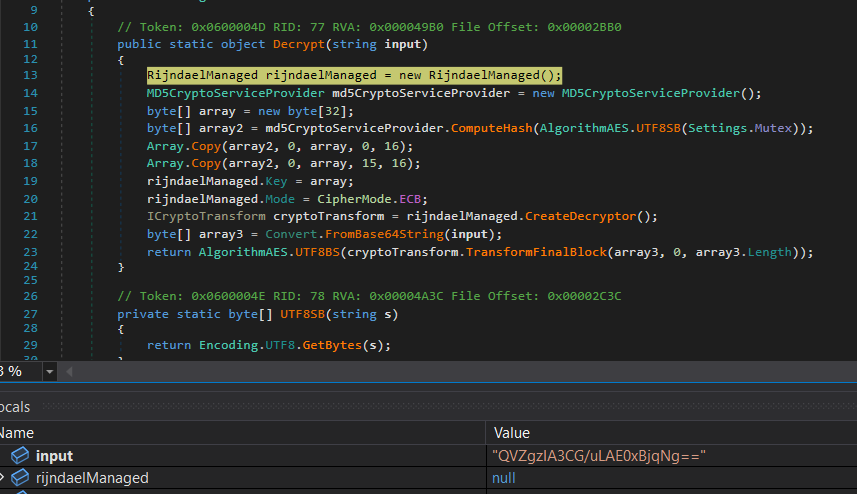Click the ECB enum value
The width and height of the screenshot is (857, 494).
(x=410, y=199)
